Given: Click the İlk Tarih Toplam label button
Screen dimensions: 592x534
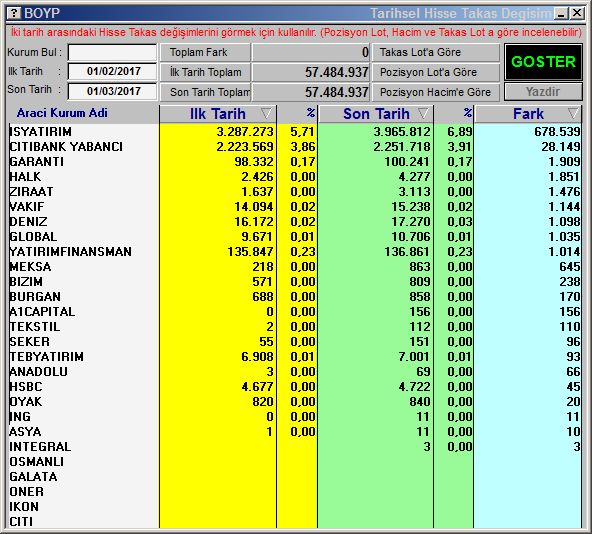Looking at the screenshot, I should (205, 72).
